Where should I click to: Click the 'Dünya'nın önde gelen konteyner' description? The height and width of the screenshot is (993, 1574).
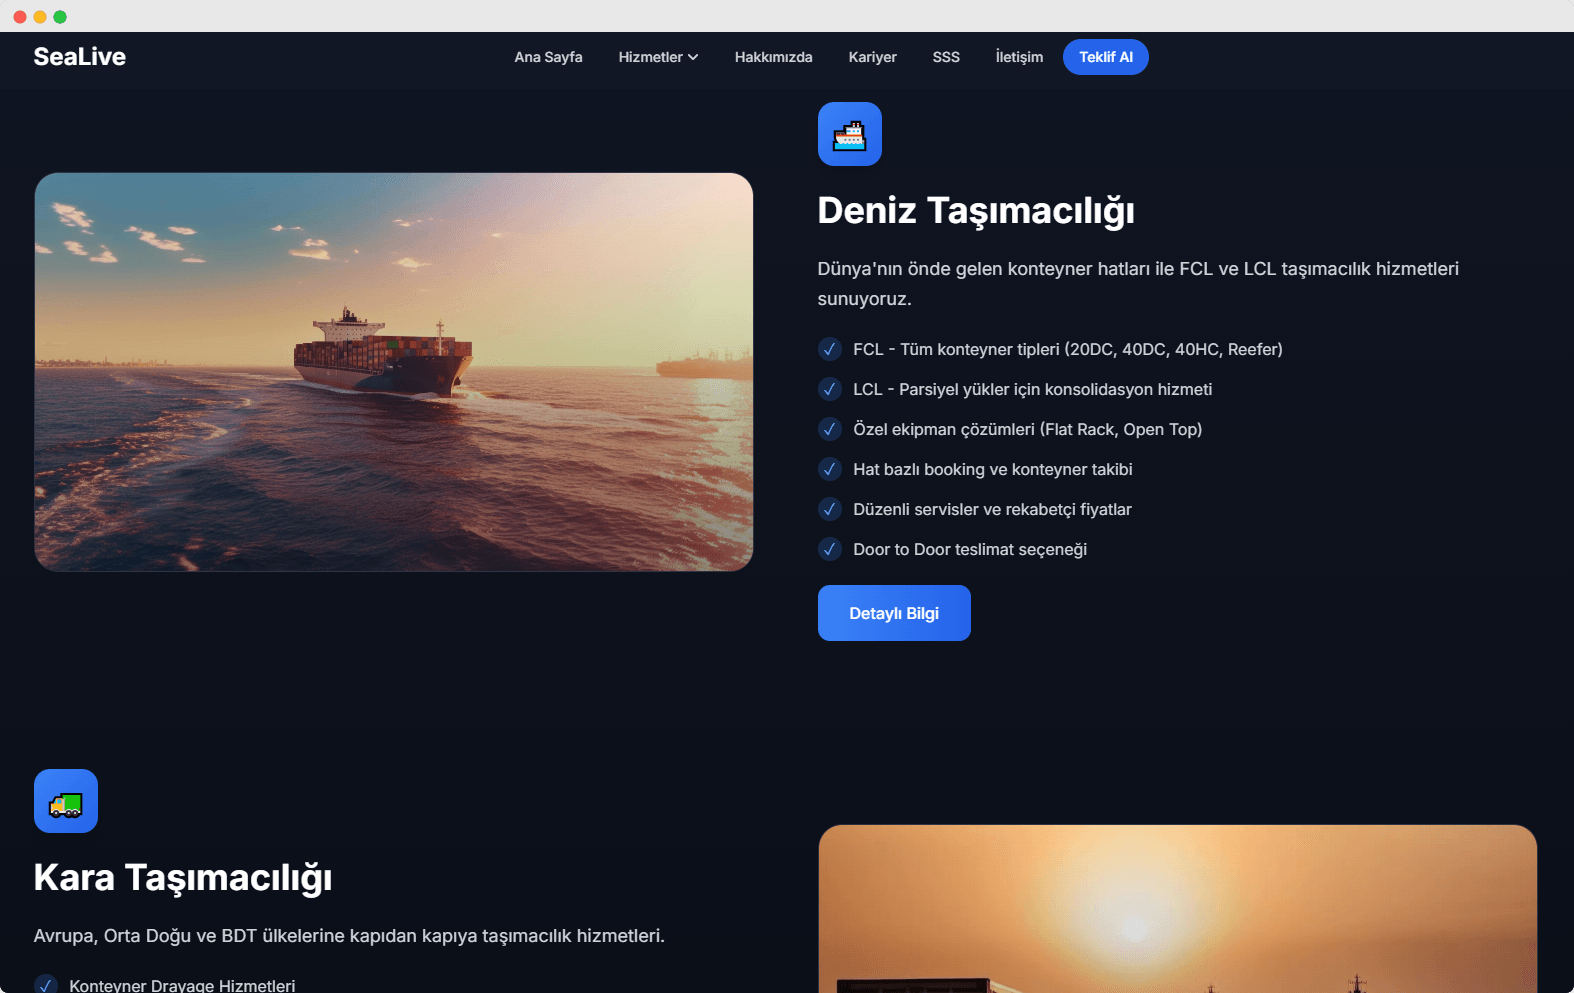point(1138,284)
